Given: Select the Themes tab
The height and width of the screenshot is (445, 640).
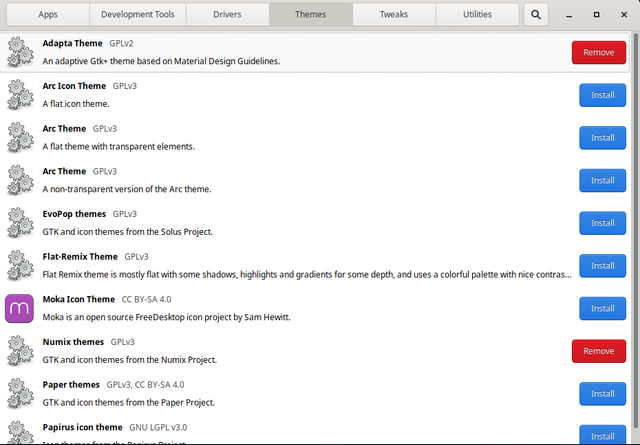Looking at the screenshot, I should (x=311, y=15).
